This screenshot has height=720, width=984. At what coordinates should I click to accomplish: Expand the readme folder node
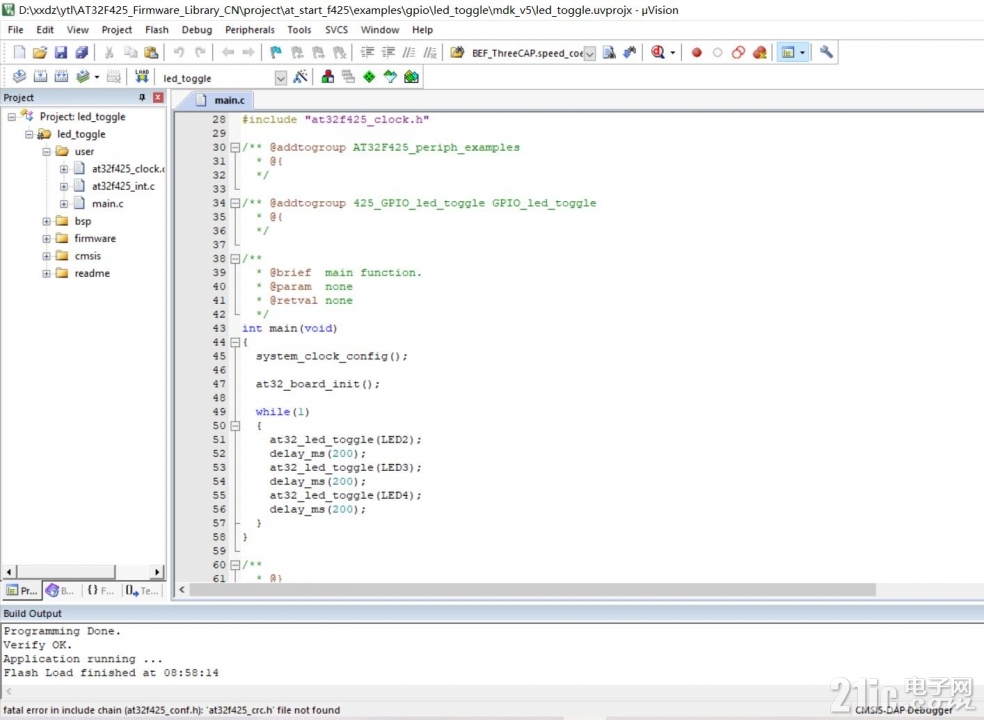pyautogui.click(x=46, y=274)
